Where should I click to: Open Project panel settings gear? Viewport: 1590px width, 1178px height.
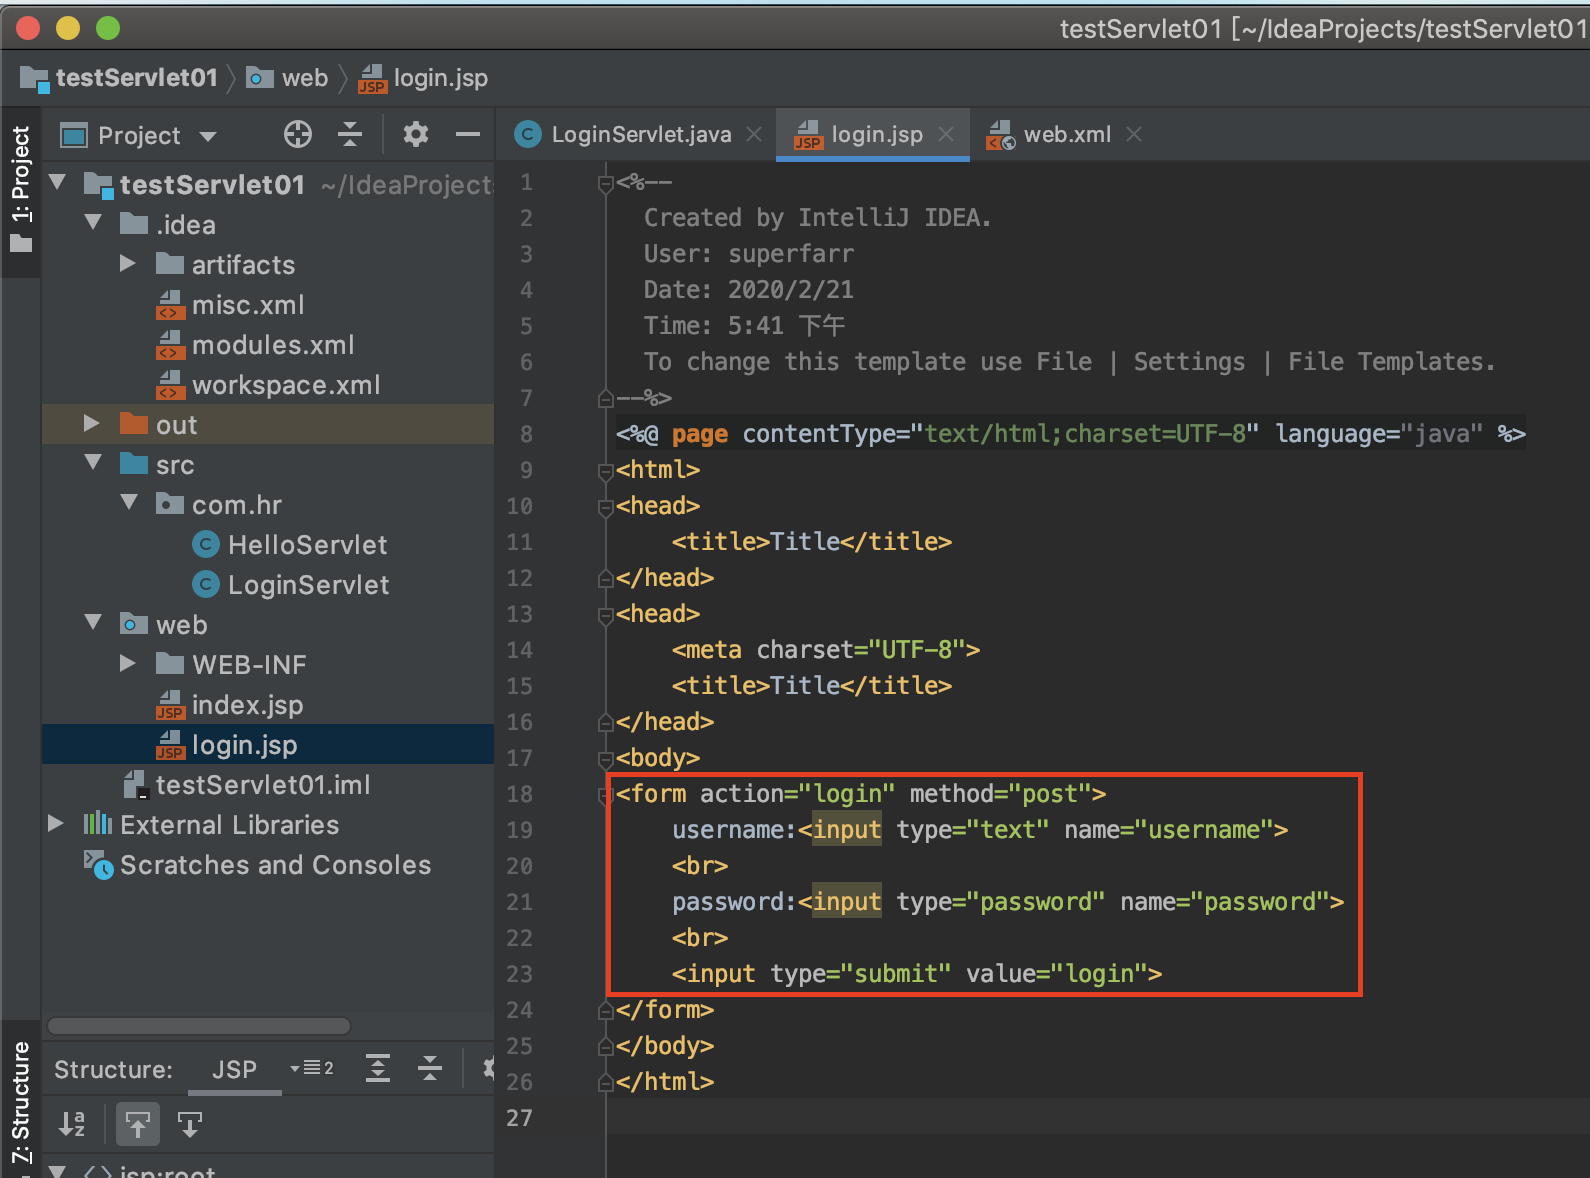tap(416, 134)
